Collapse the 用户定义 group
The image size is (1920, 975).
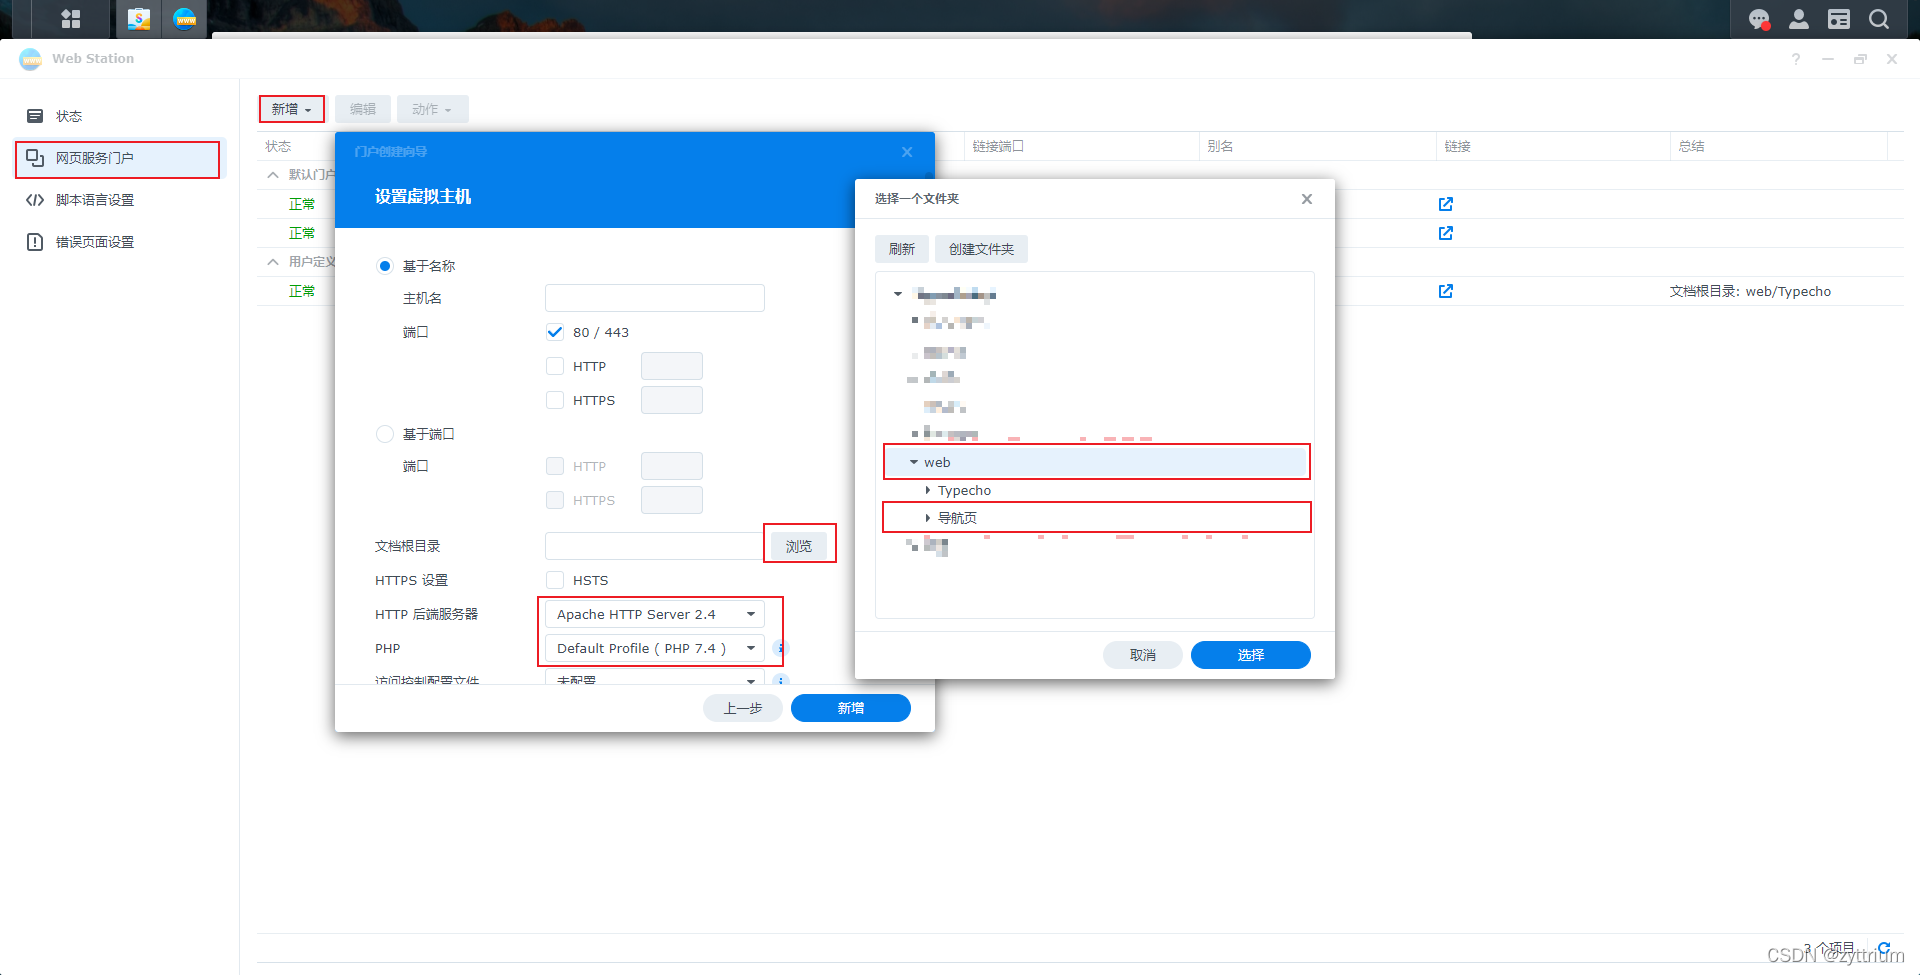273,262
